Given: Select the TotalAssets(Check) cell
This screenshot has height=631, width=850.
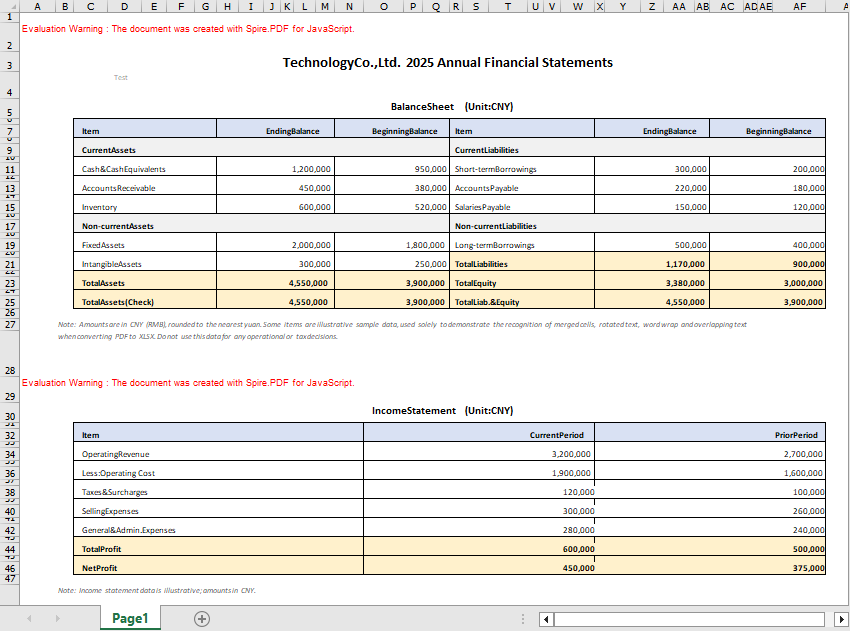Looking at the screenshot, I should 145,299.
